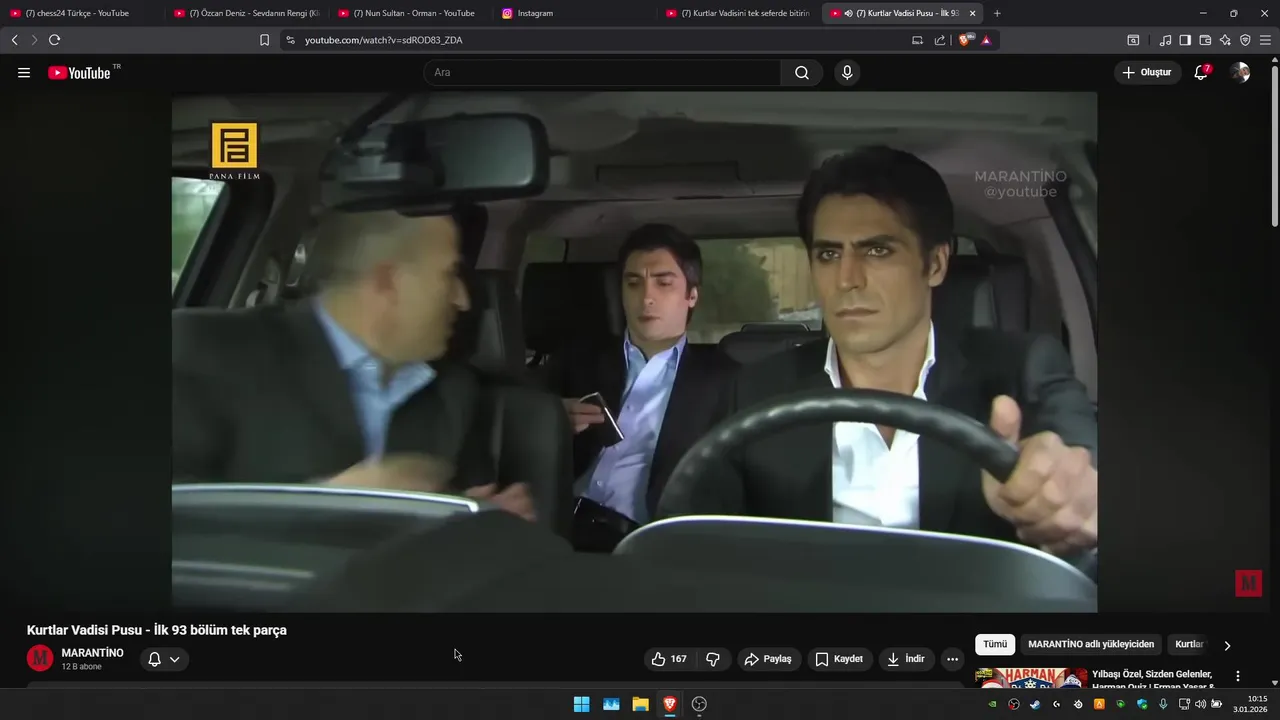Open the YouTube notifications bell
The height and width of the screenshot is (720, 1280).
(1201, 72)
